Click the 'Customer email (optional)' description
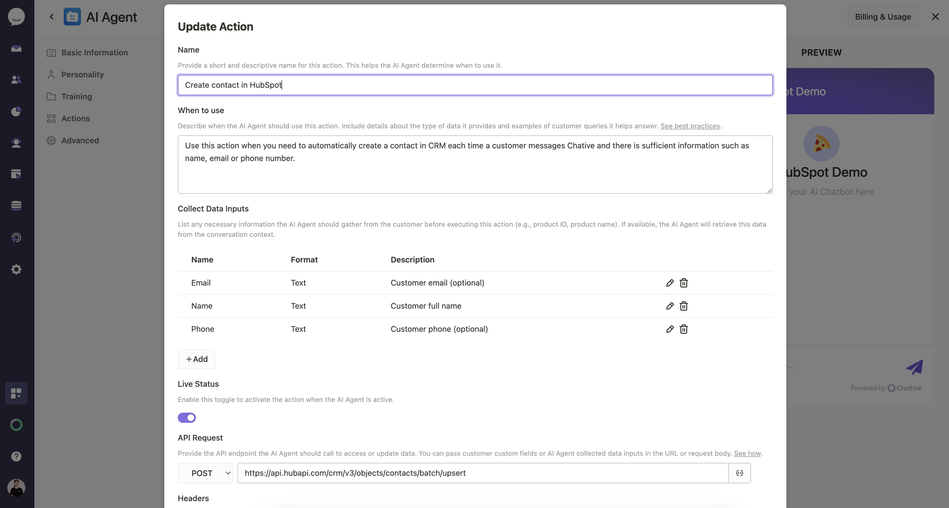949x508 pixels. click(x=438, y=283)
